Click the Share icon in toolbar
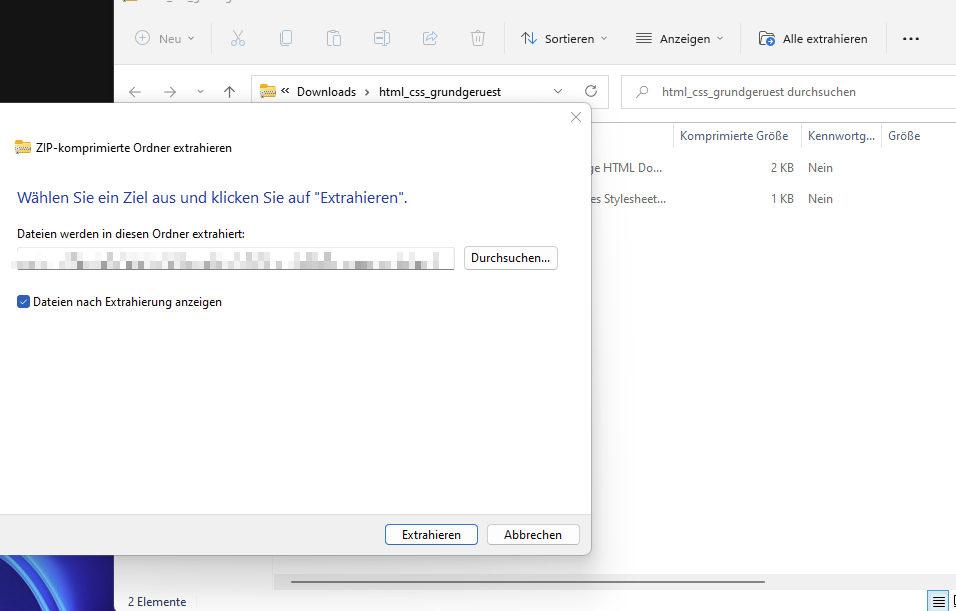Viewport: 956px width, 611px height. coord(430,38)
